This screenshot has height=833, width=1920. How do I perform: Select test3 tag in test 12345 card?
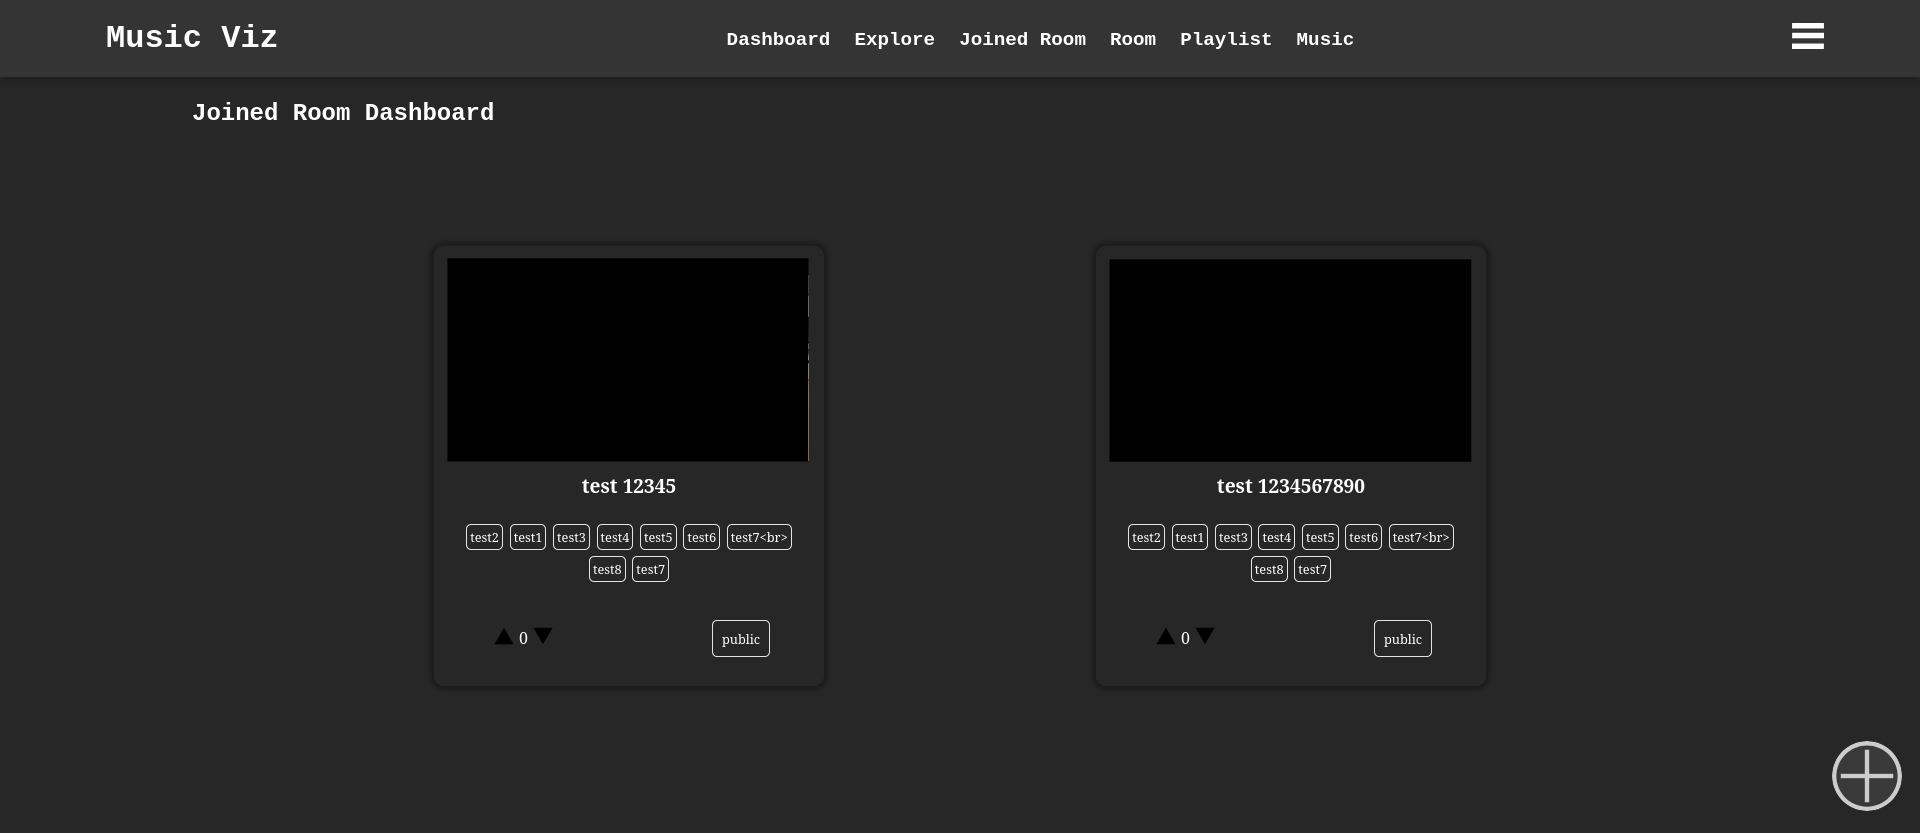(x=571, y=537)
